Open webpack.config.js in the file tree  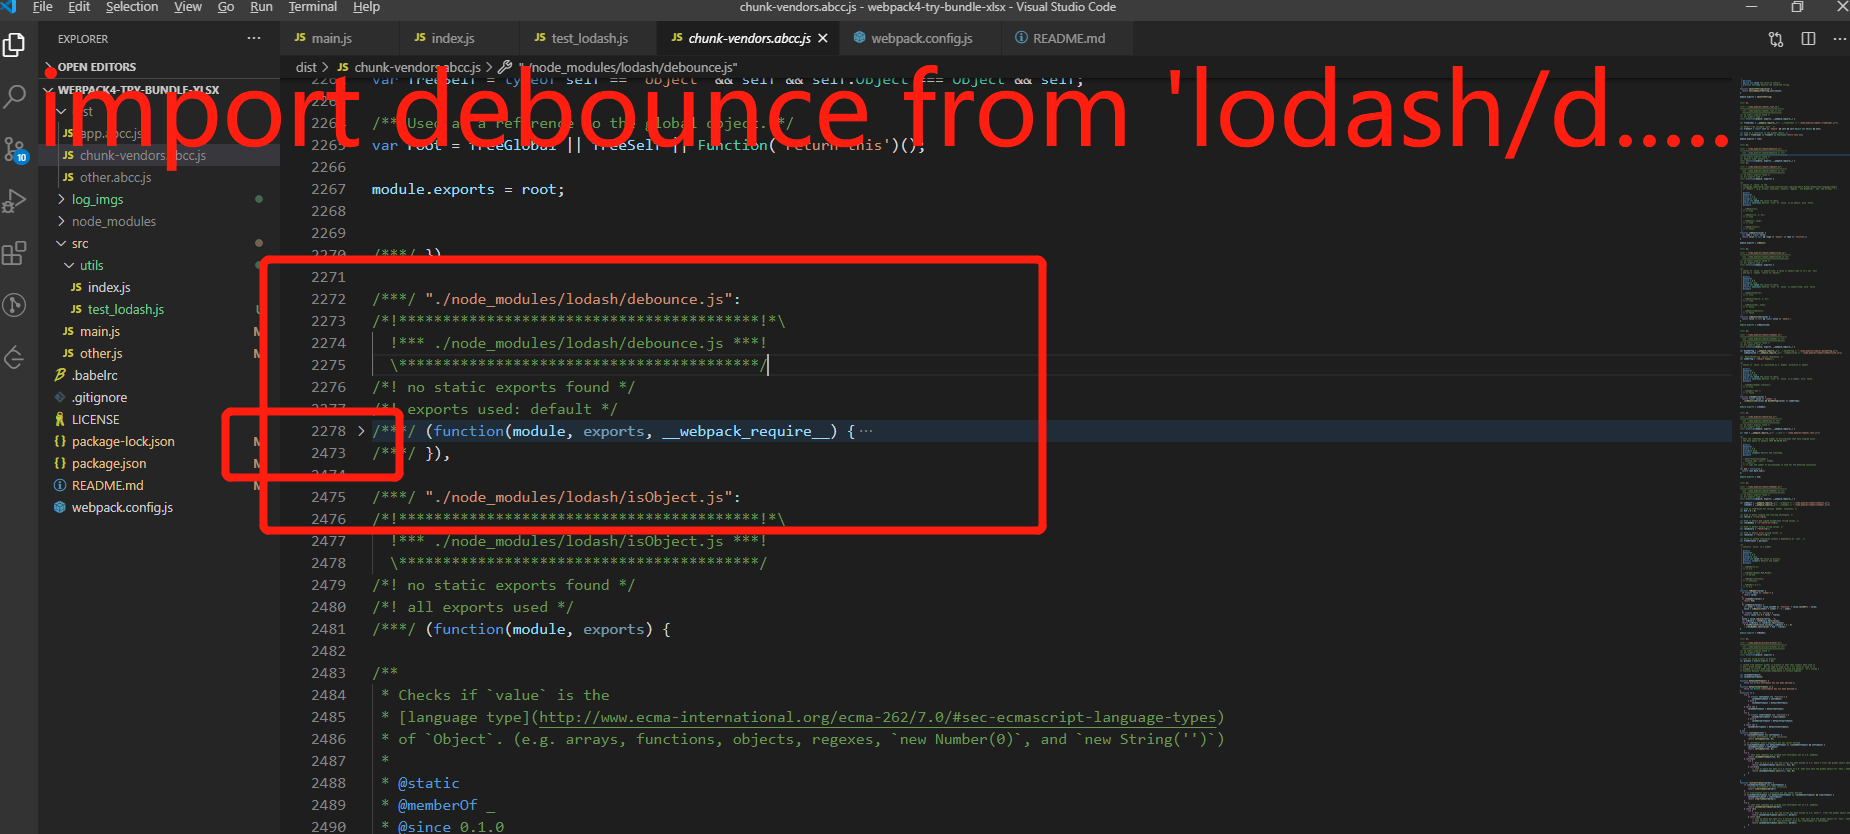(x=122, y=507)
